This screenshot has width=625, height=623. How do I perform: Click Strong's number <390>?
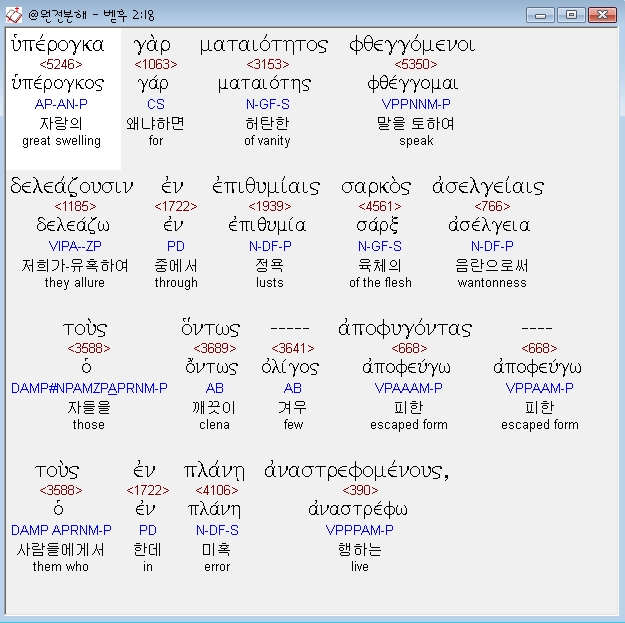click(360, 490)
